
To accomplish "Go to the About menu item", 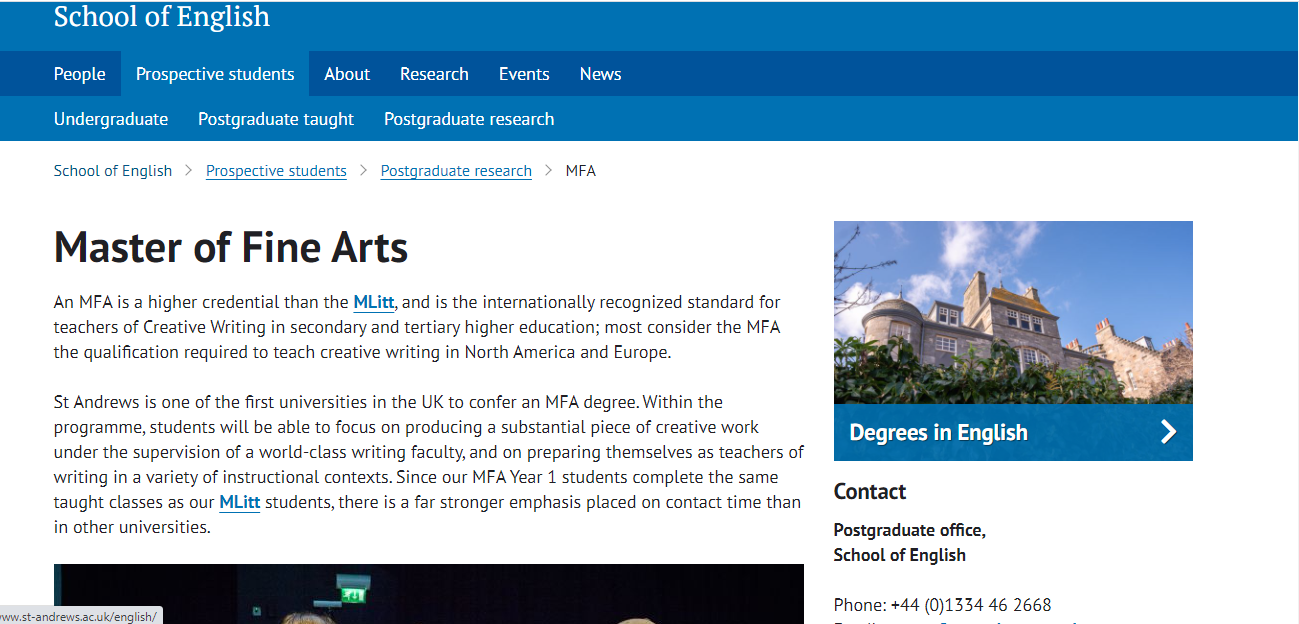I will pos(347,74).
